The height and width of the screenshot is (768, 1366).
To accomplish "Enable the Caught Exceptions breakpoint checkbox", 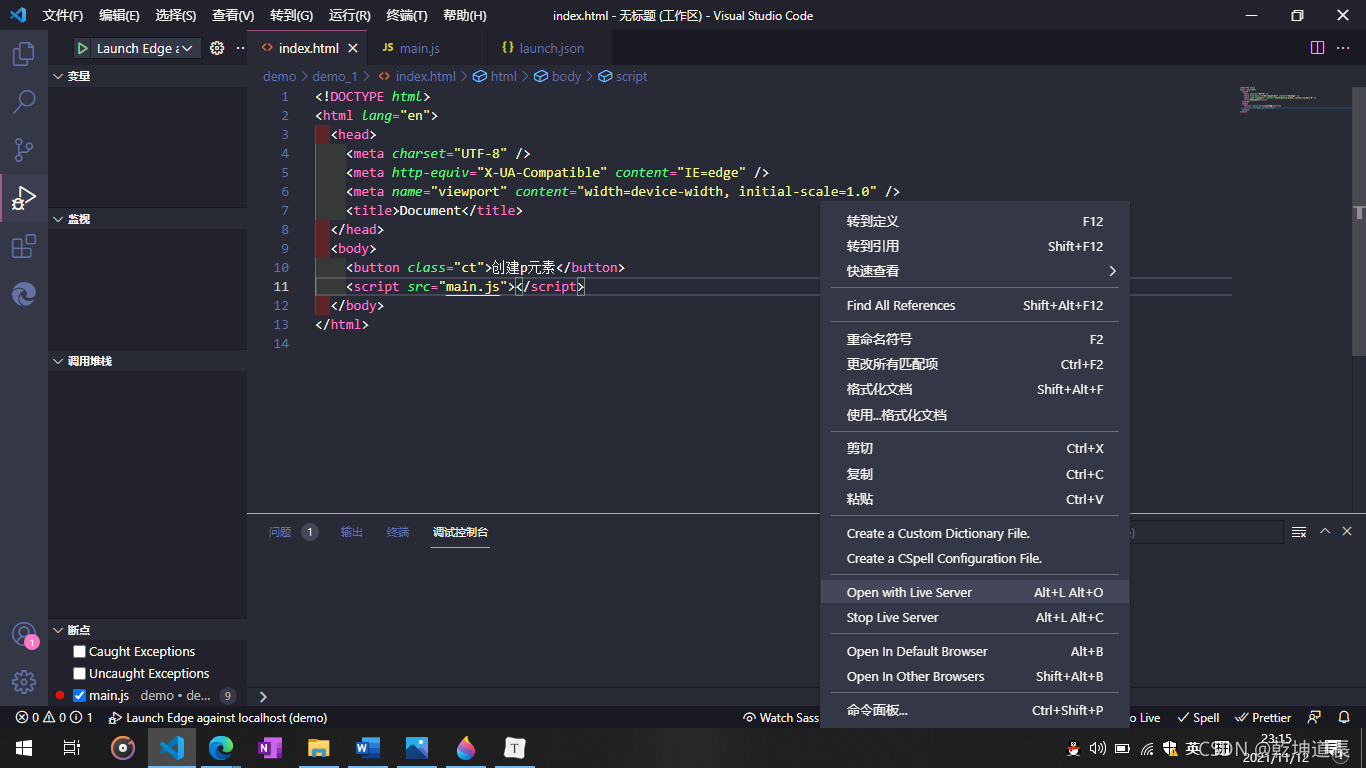I will (79, 651).
